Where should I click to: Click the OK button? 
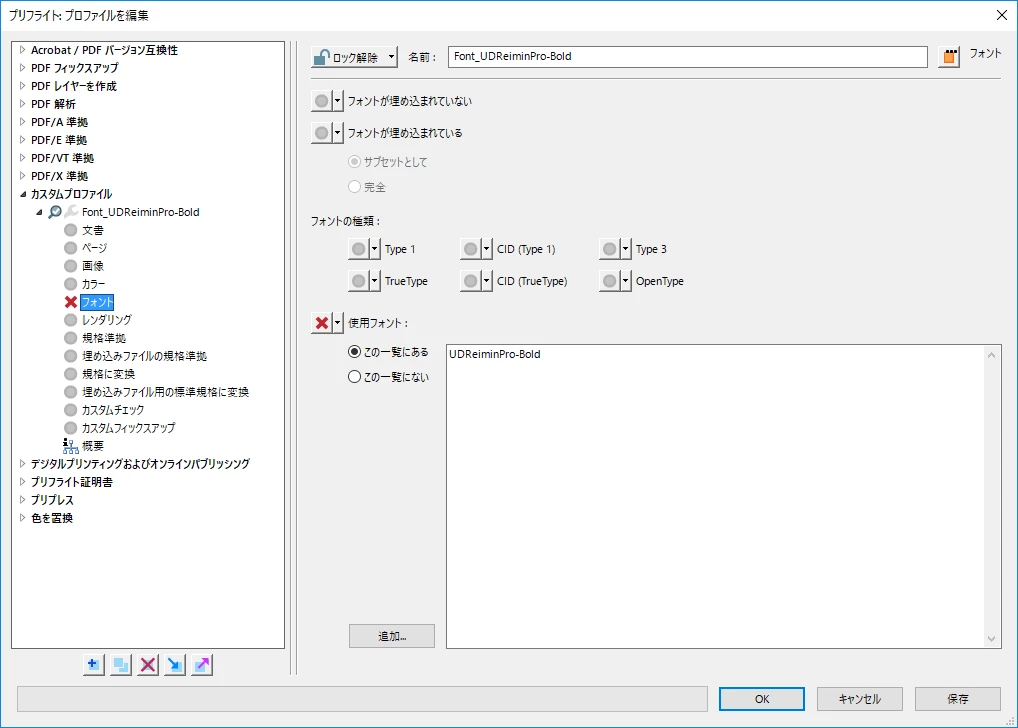762,699
